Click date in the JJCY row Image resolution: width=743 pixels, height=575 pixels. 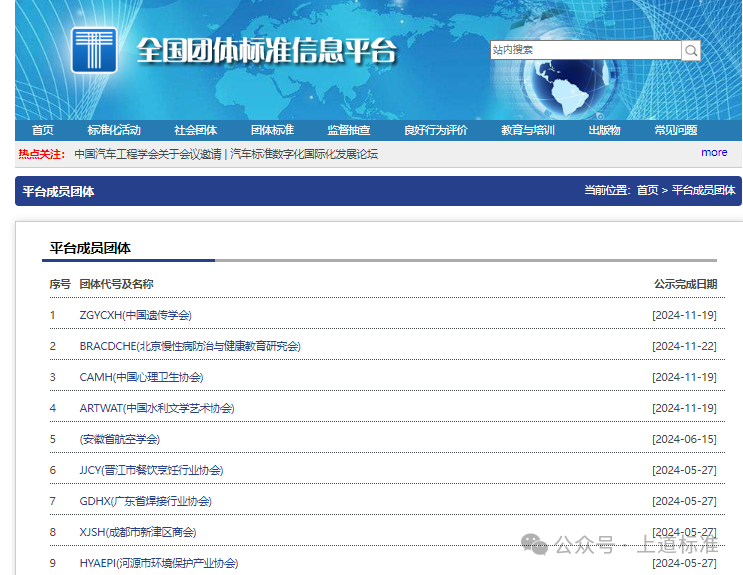point(684,470)
